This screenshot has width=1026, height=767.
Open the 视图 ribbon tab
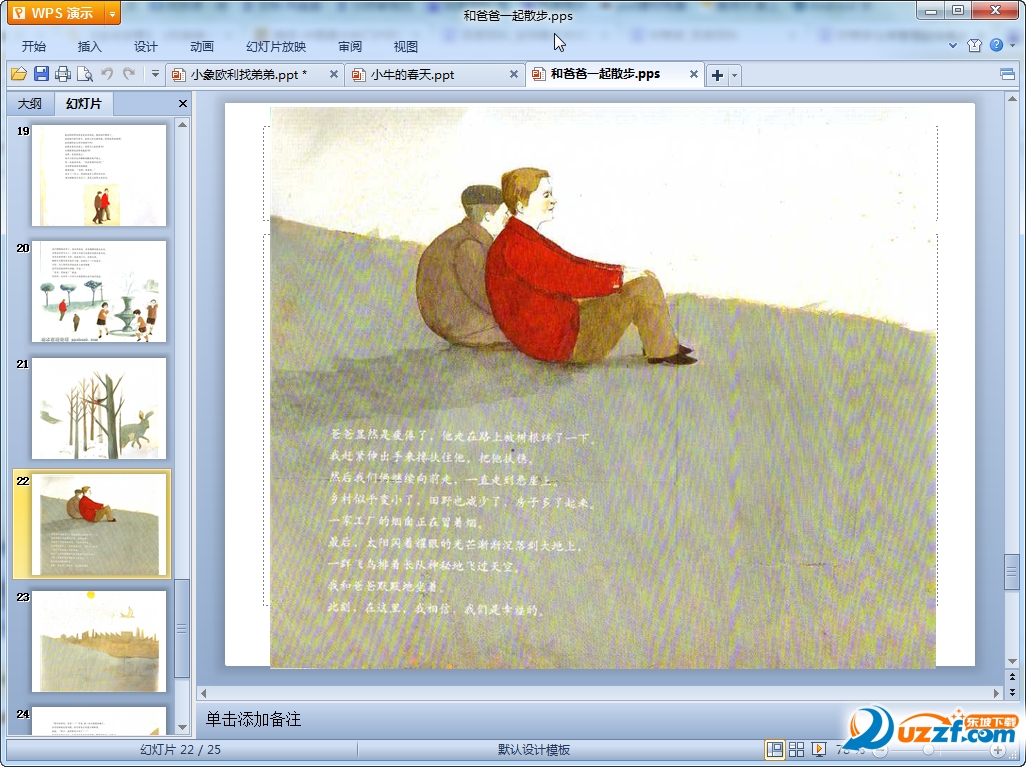(x=406, y=46)
